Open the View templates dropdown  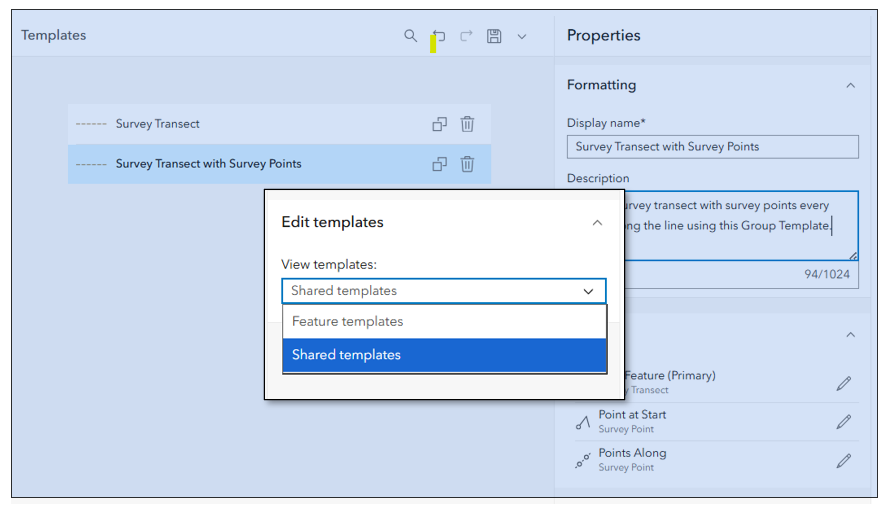point(444,291)
